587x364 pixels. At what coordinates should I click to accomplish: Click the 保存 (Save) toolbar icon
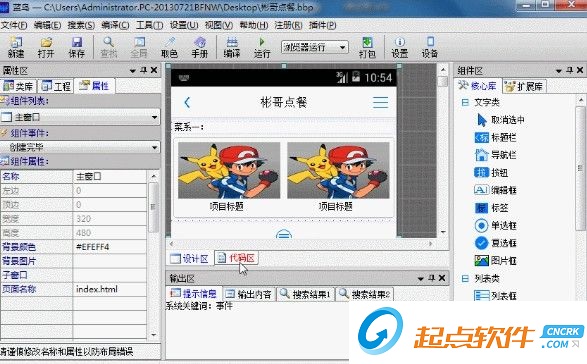[76, 47]
